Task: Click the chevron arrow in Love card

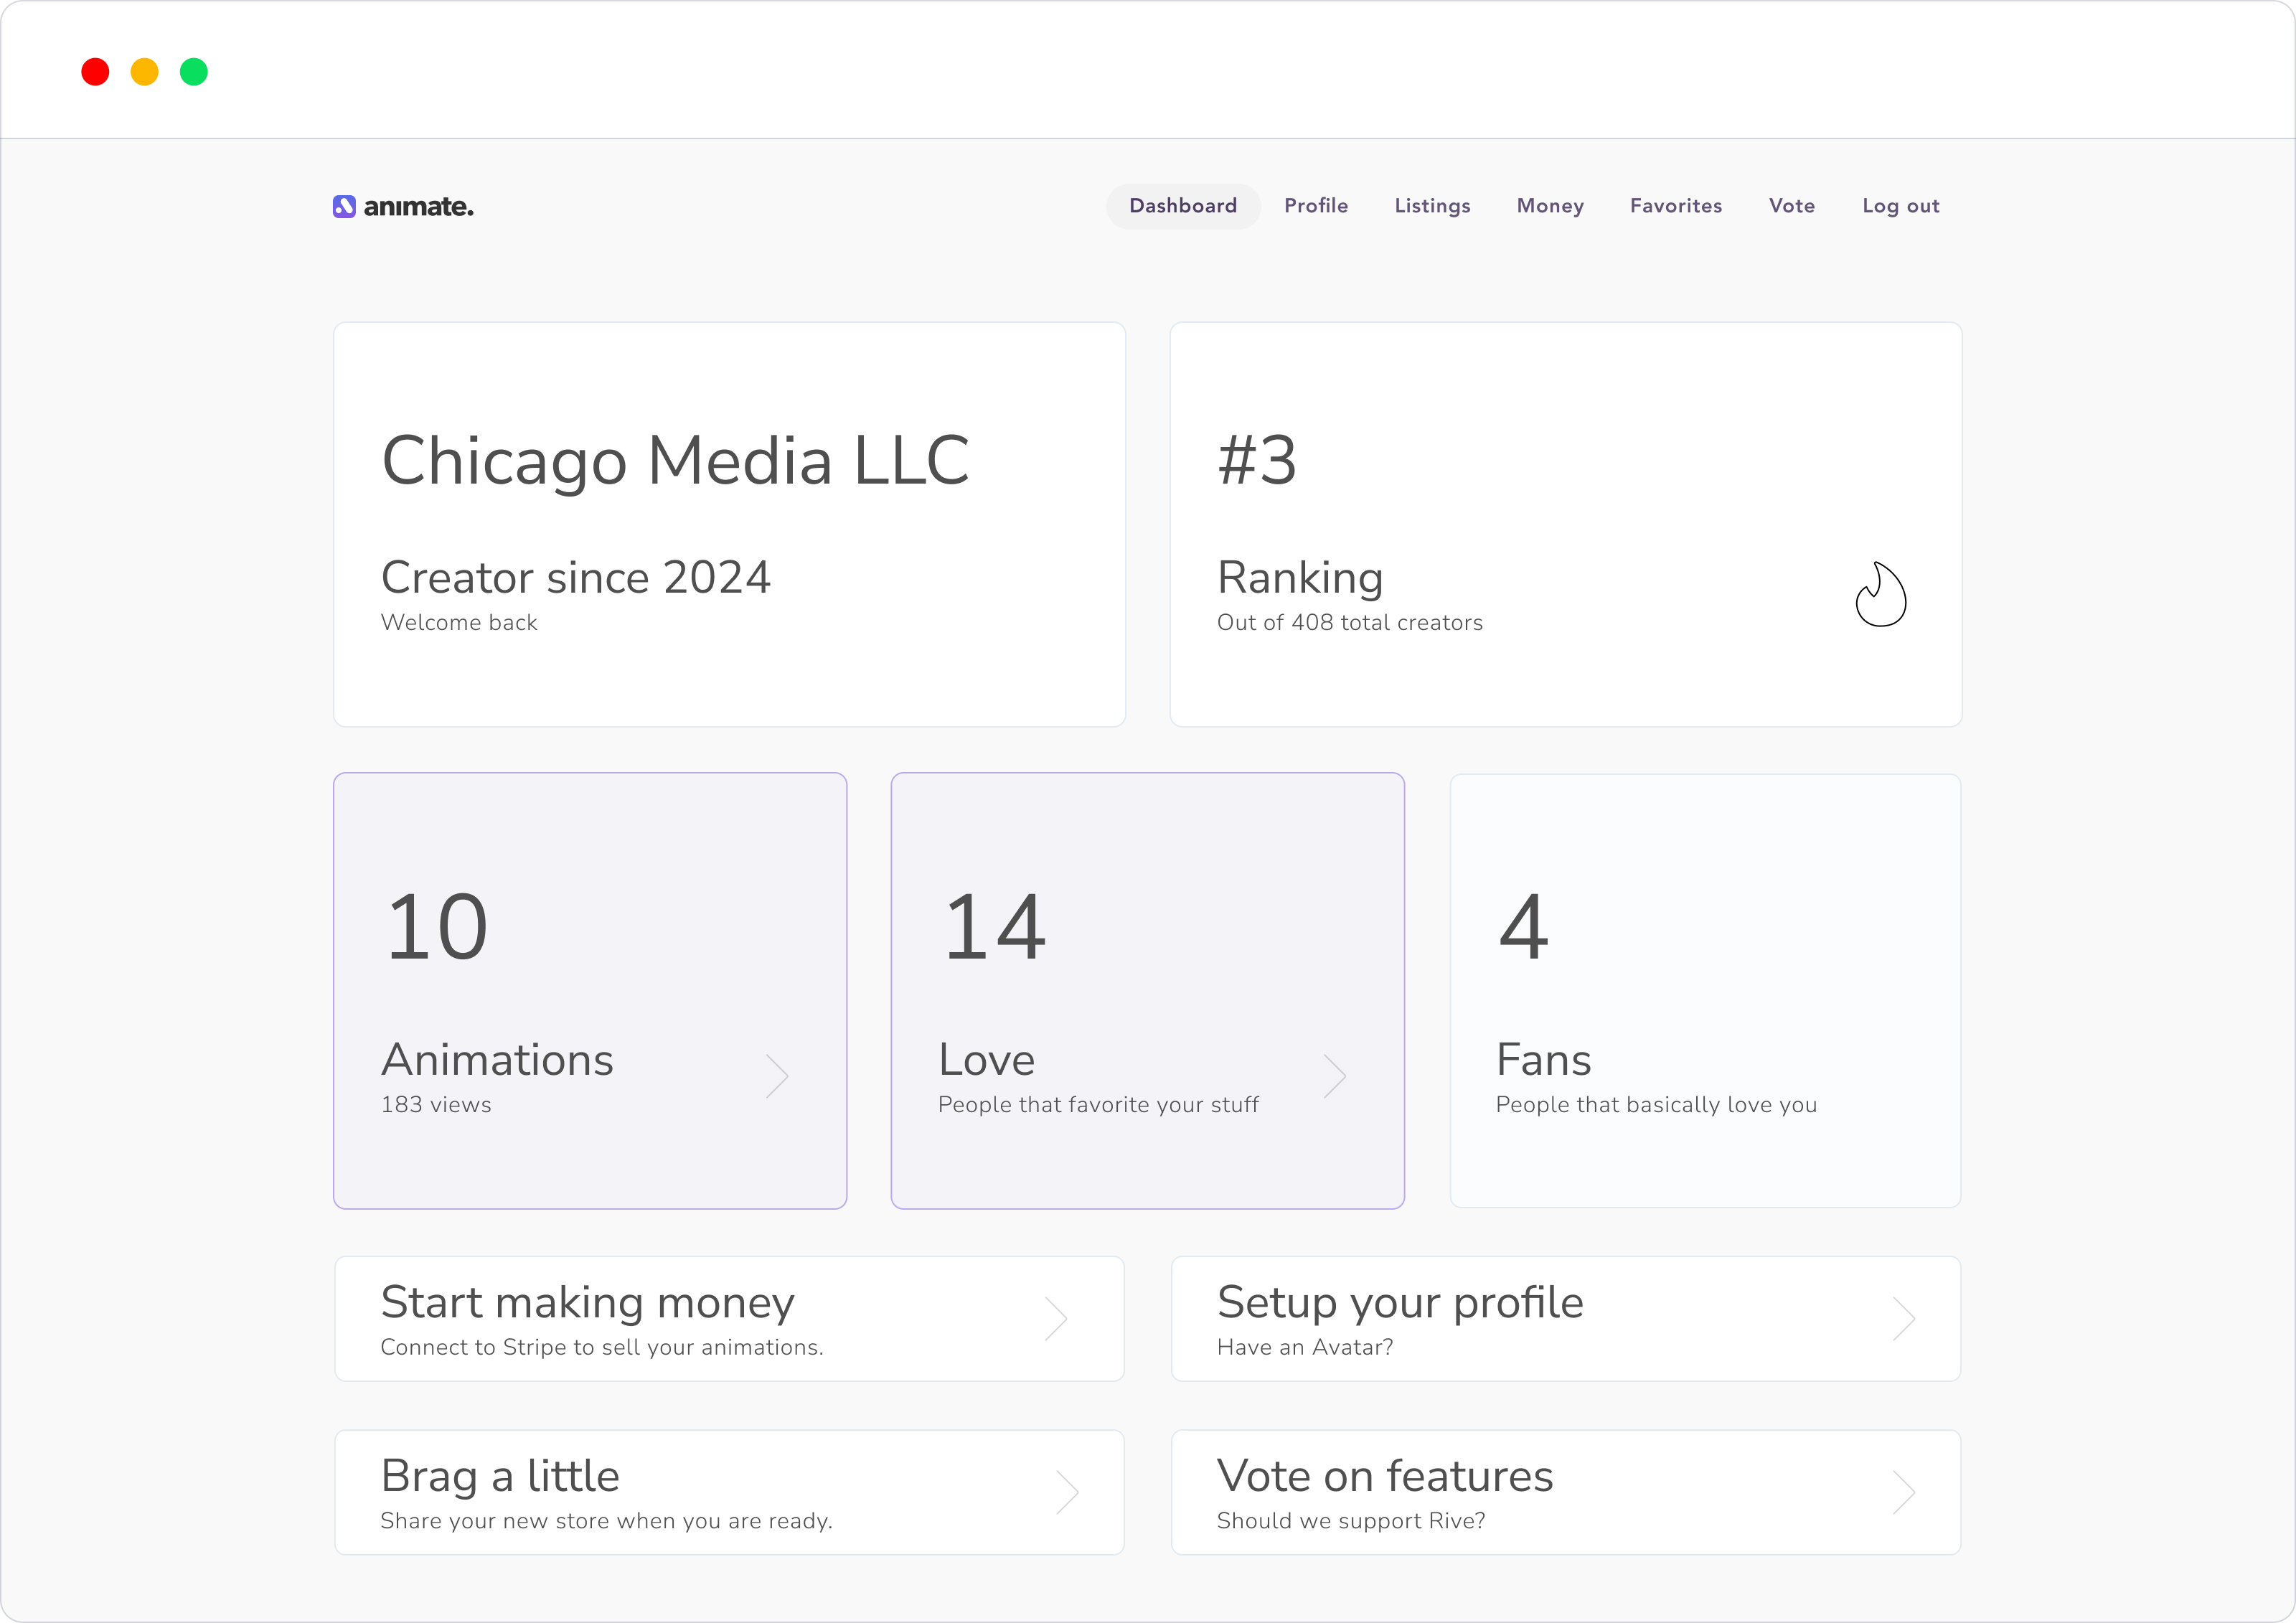Action: coord(1335,1076)
